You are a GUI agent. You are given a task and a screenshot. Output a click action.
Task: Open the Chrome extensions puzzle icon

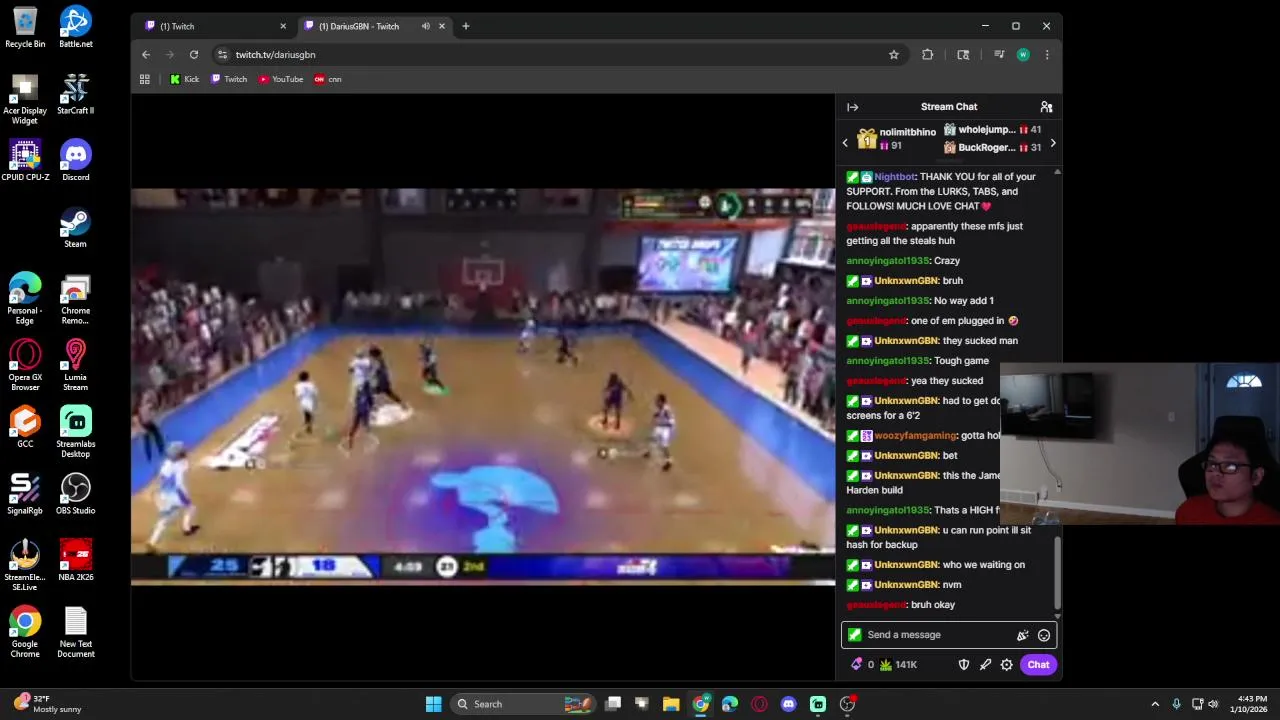(928, 55)
